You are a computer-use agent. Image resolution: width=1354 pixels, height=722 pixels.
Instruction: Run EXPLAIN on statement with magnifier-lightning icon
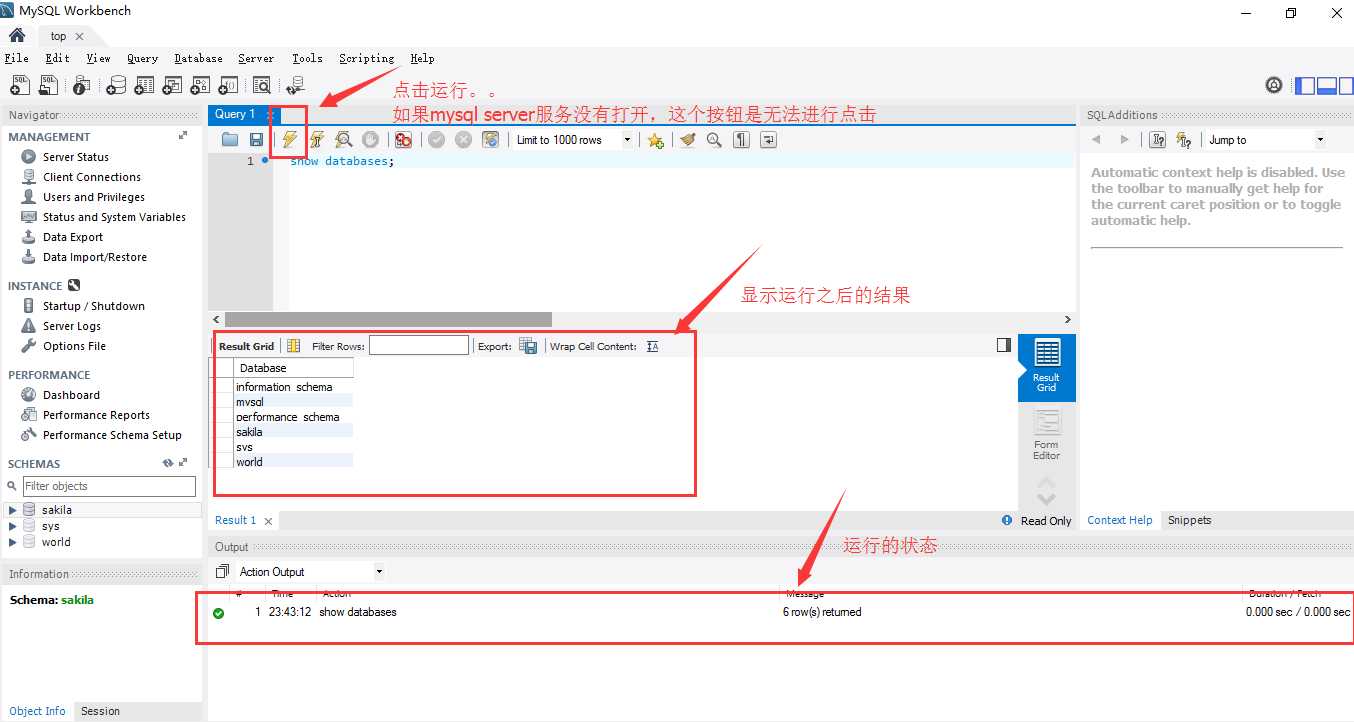coord(344,140)
